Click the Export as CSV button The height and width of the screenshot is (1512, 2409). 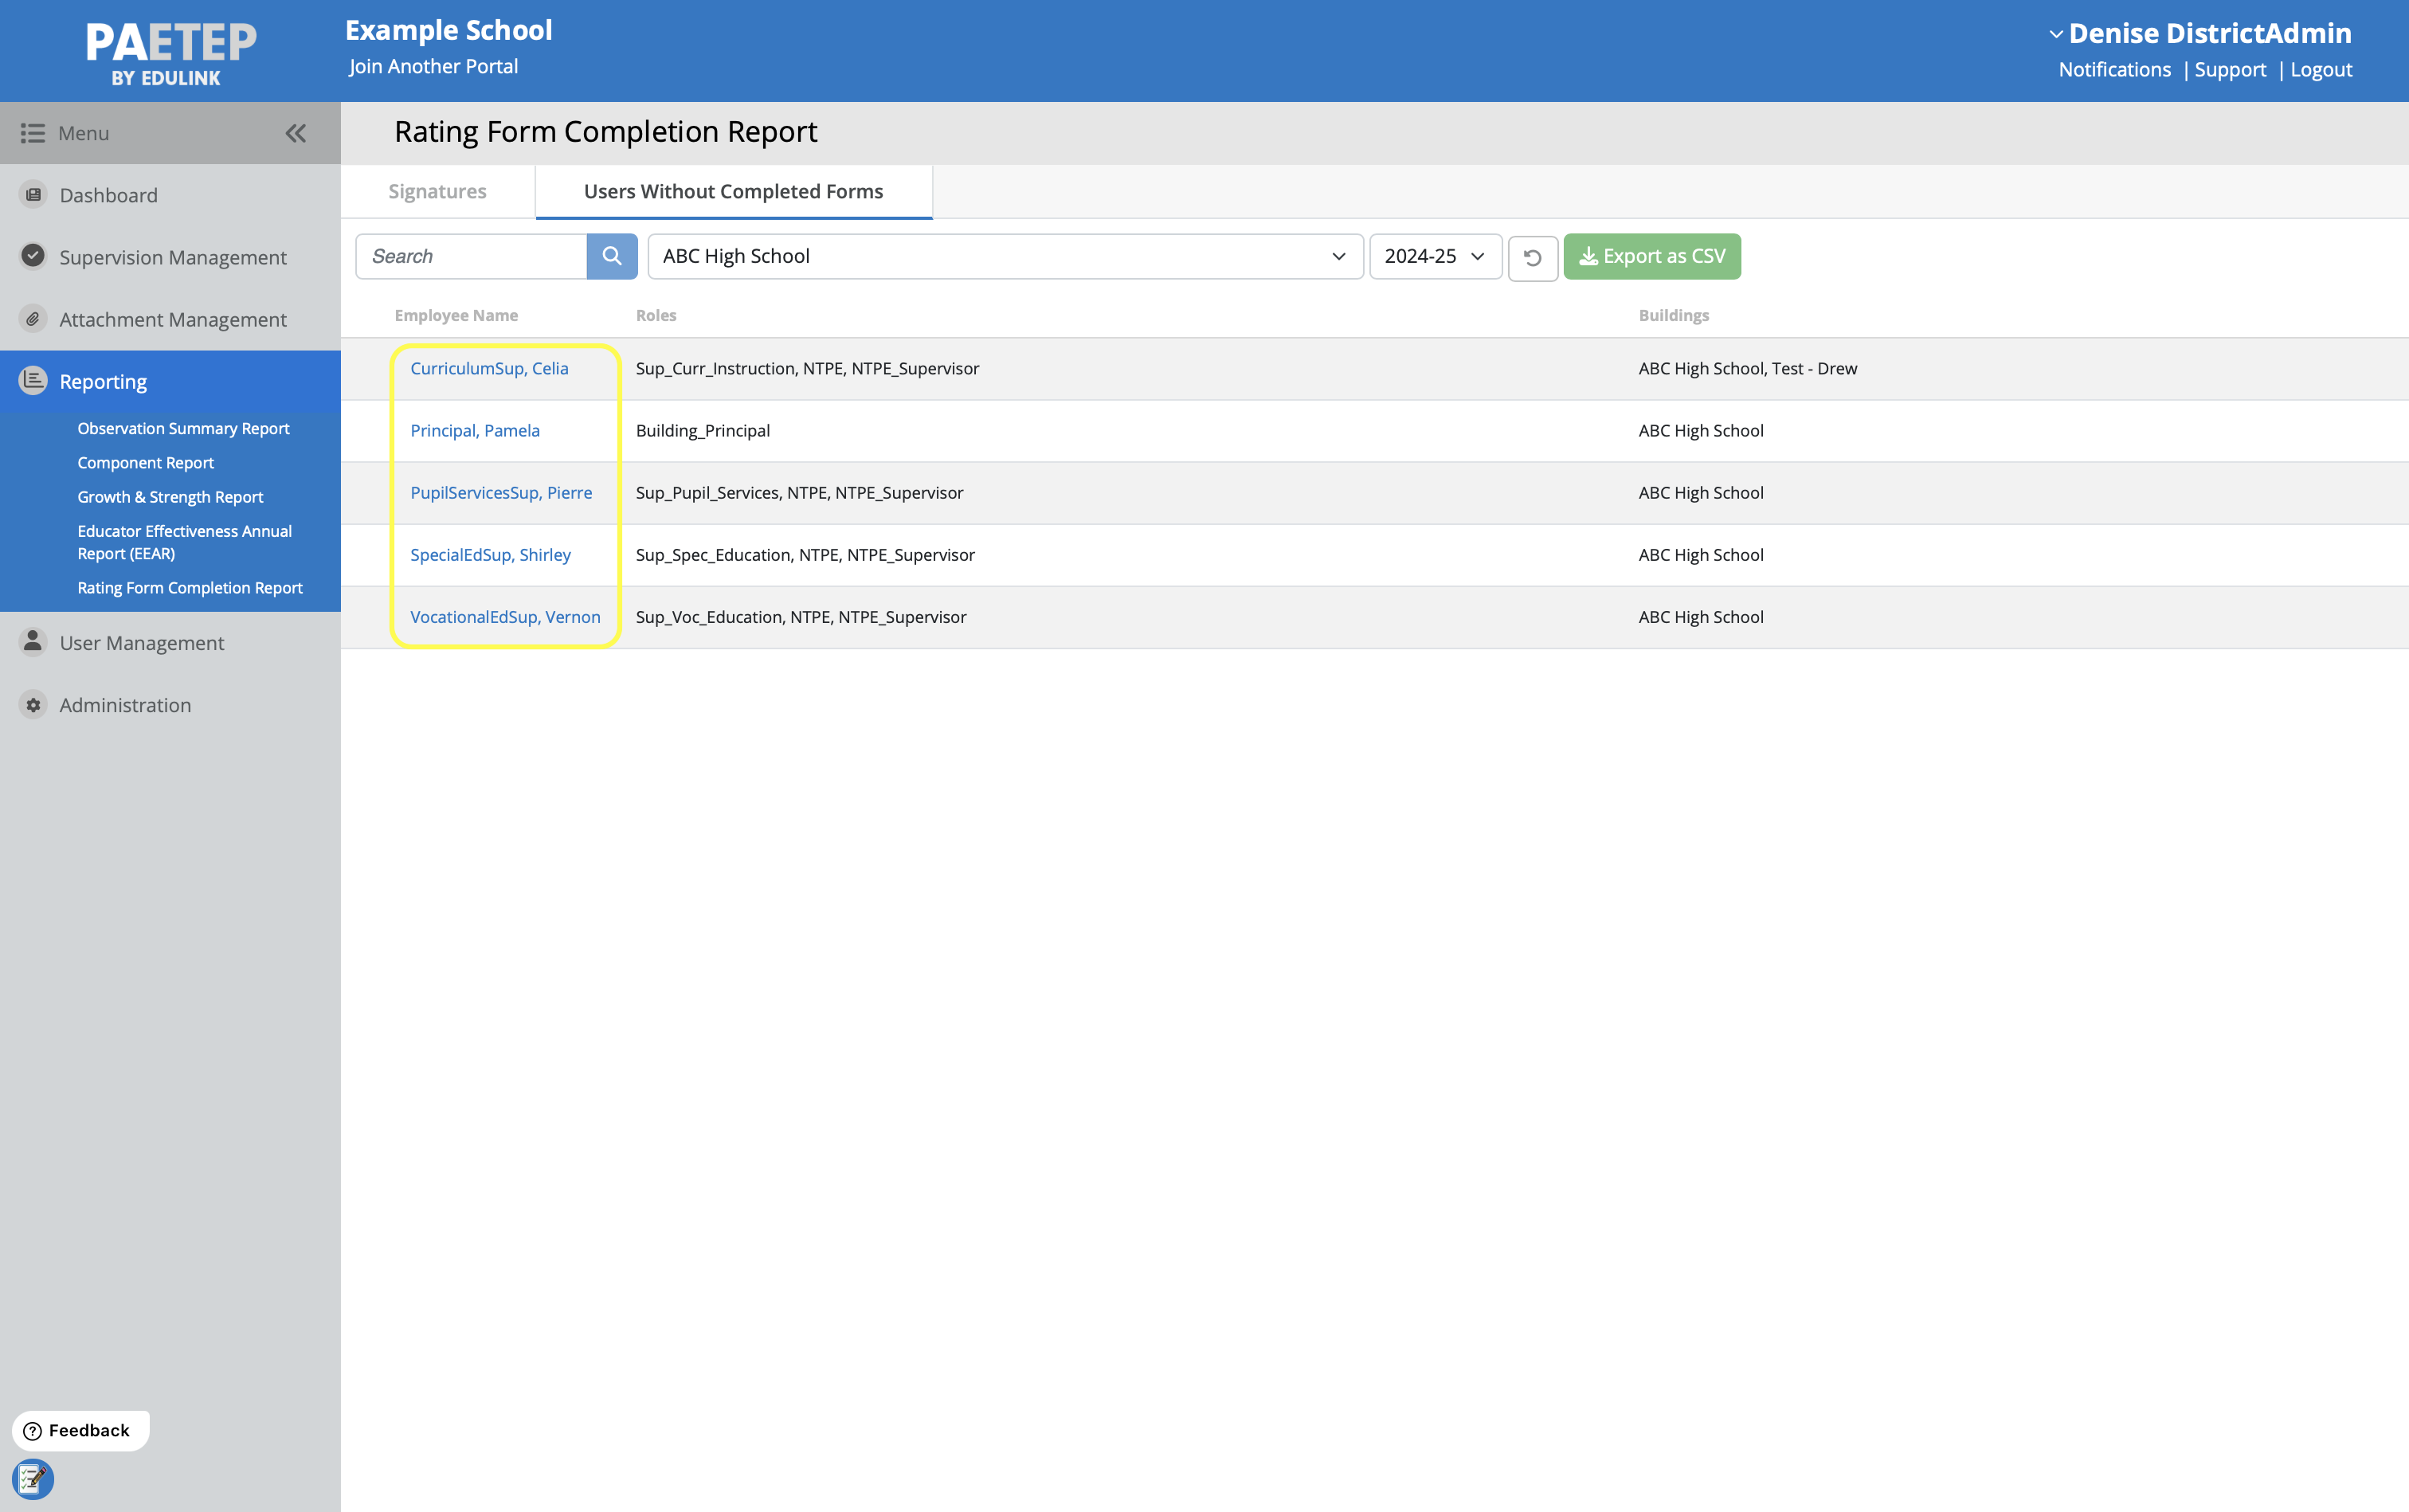pos(1651,256)
